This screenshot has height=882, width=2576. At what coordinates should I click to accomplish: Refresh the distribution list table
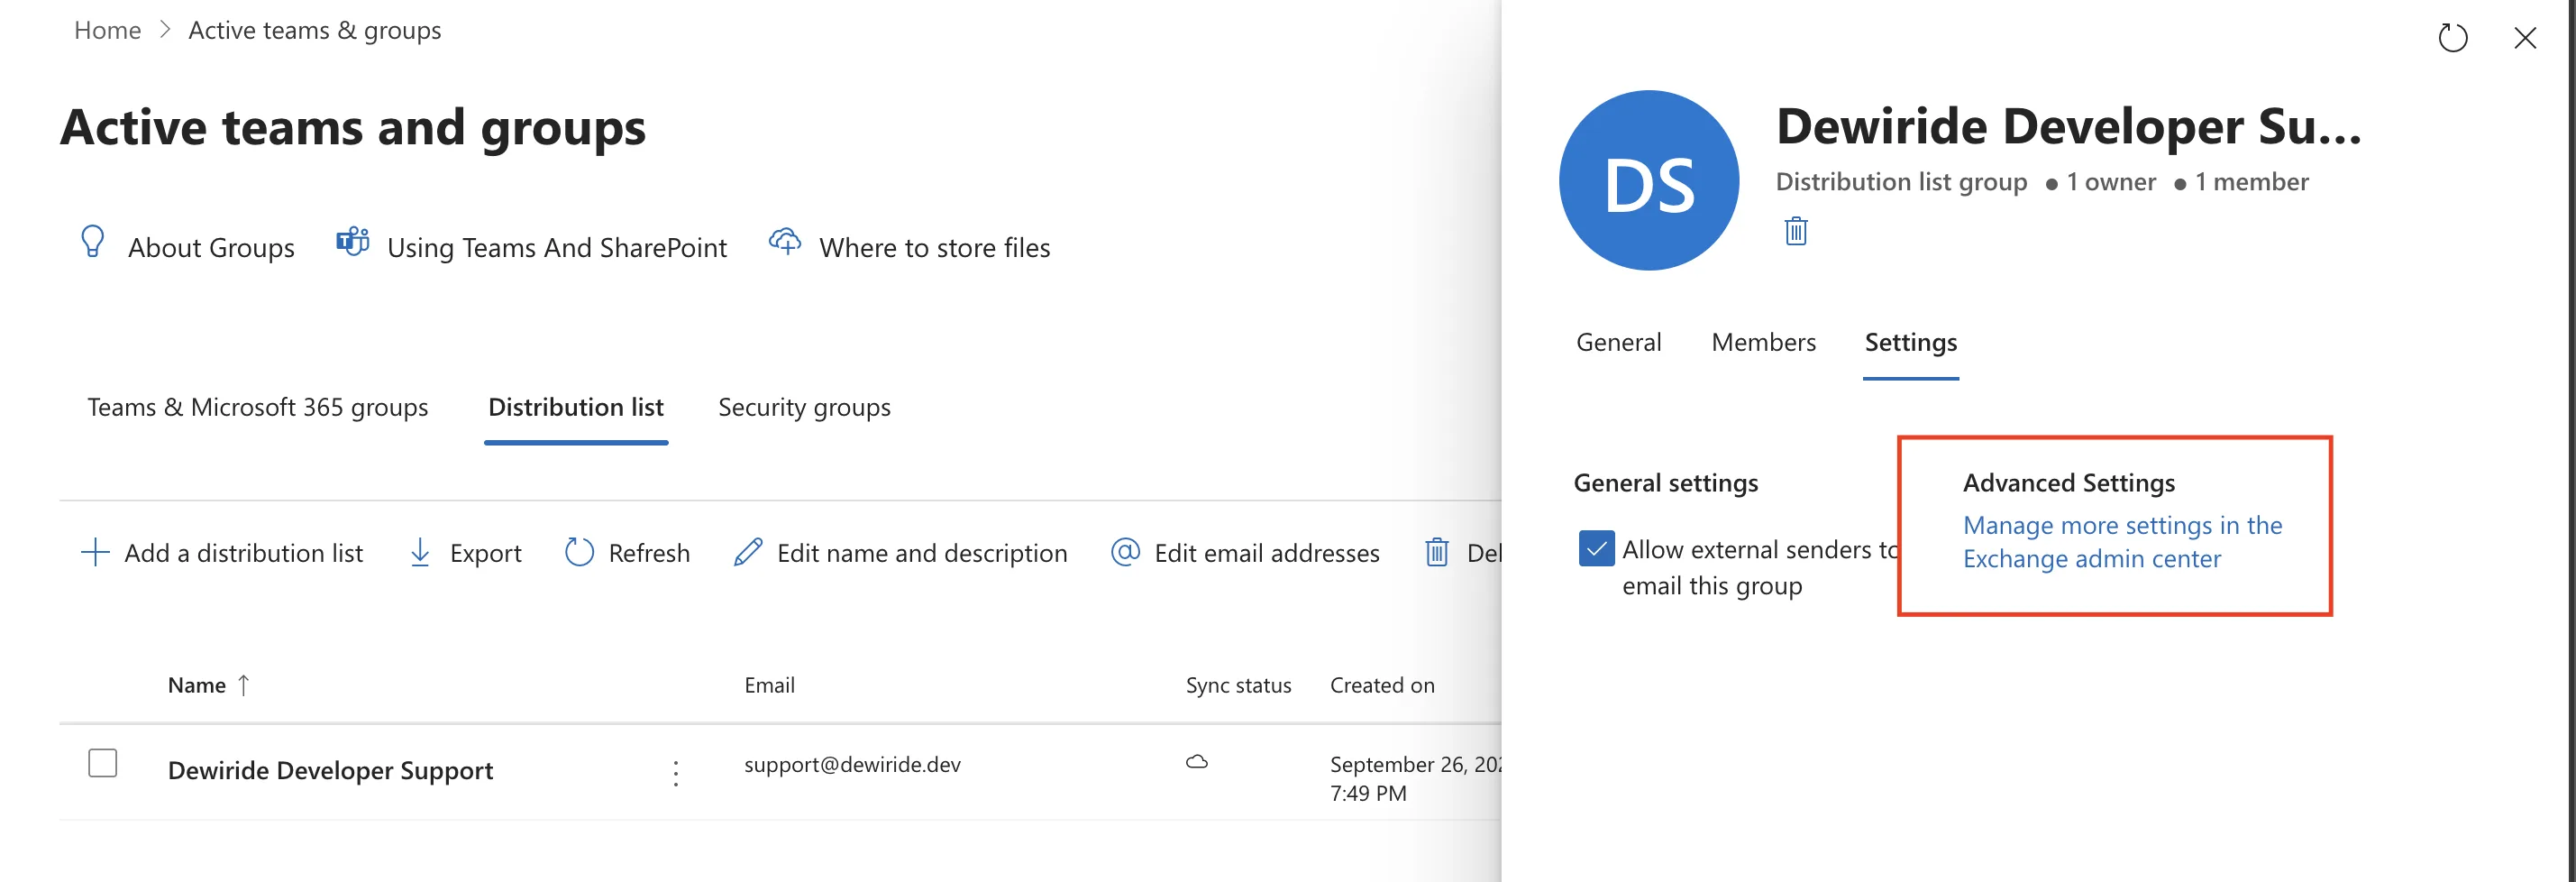point(627,553)
